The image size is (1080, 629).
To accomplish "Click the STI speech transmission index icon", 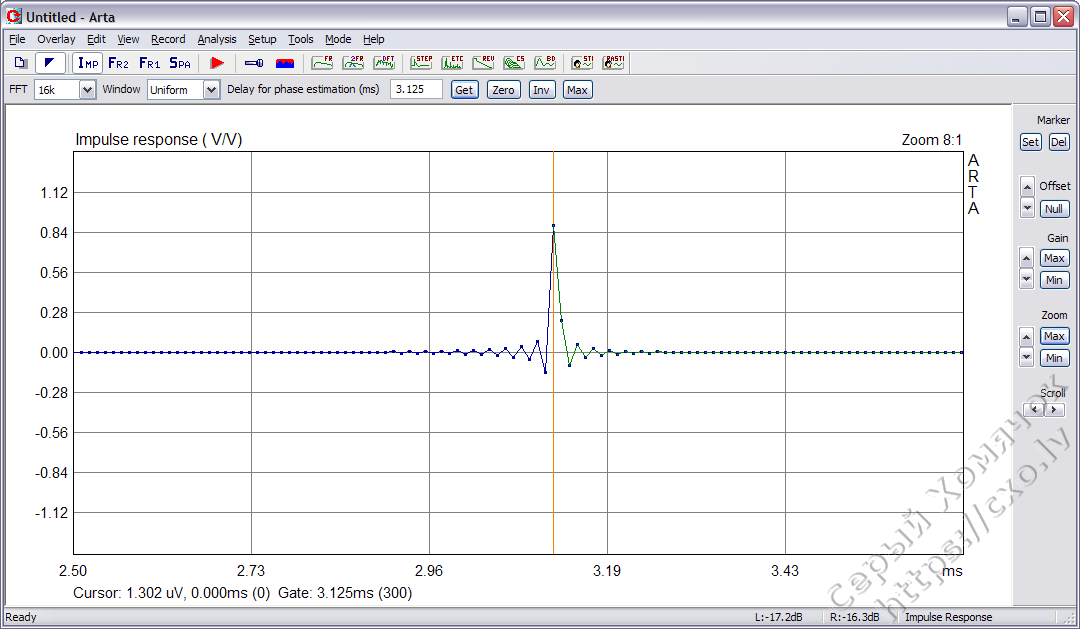I will tap(582, 62).
